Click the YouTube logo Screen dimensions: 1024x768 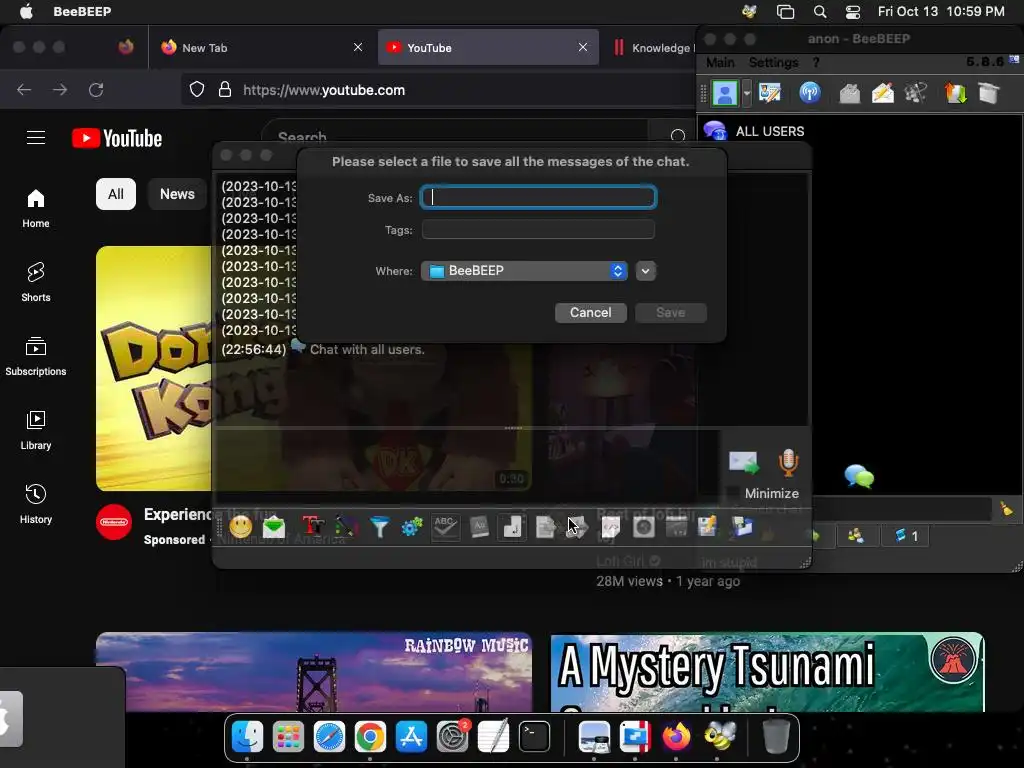[x=117, y=138]
